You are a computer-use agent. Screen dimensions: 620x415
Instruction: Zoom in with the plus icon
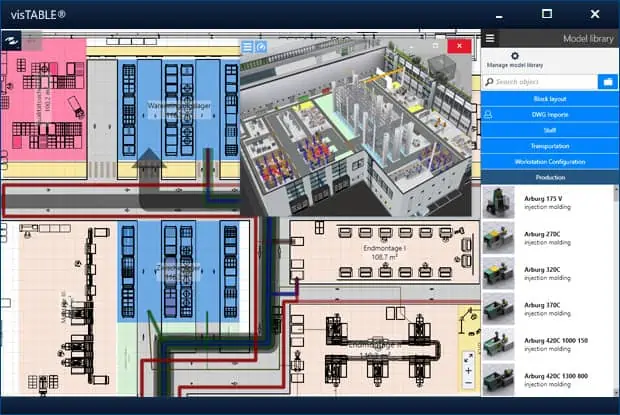(x=468, y=371)
